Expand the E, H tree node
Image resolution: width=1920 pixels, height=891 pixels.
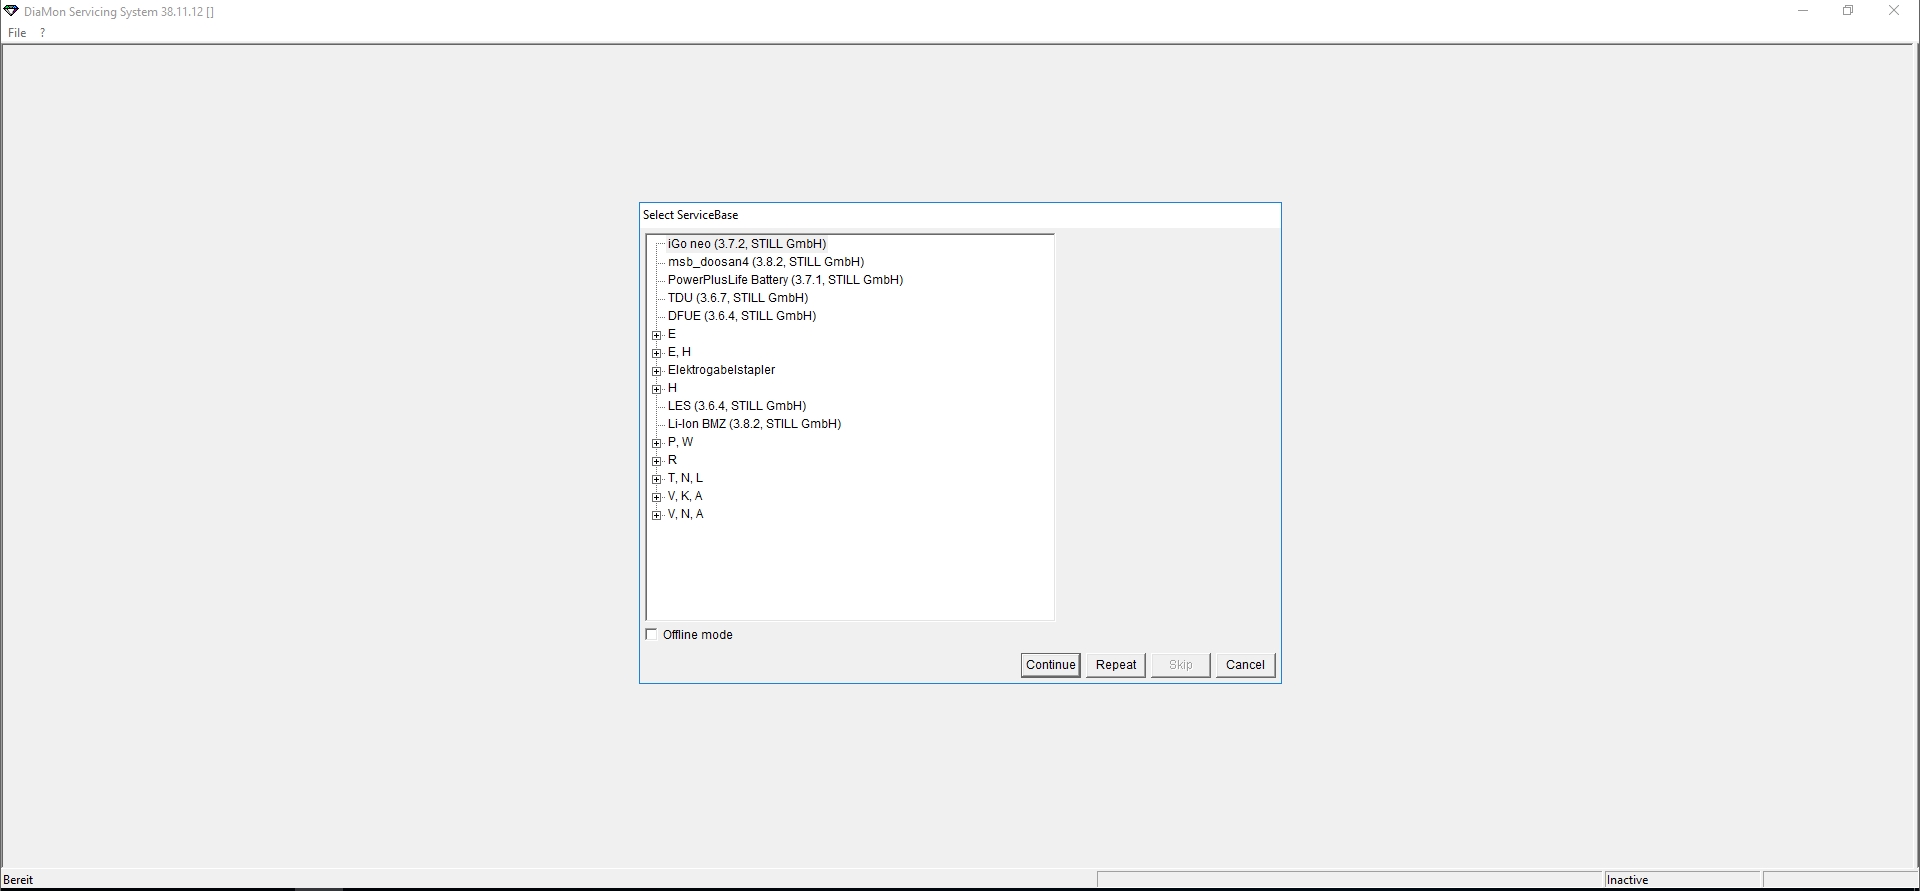657,353
